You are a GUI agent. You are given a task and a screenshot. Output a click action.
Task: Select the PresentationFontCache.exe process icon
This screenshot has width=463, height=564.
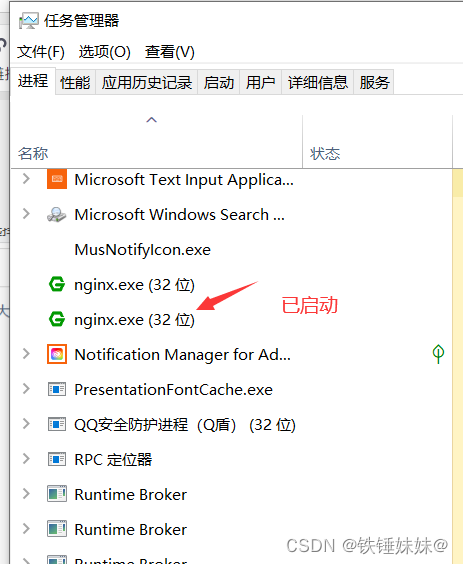tap(57, 390)
